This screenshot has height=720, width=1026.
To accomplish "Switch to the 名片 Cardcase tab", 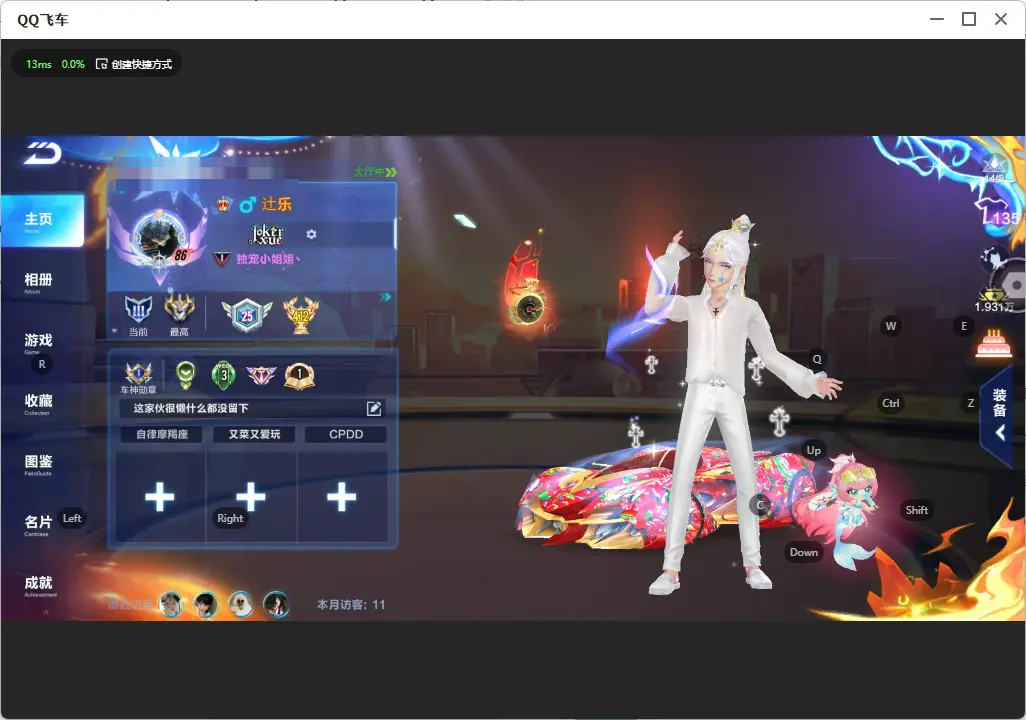I will point(41,525).
